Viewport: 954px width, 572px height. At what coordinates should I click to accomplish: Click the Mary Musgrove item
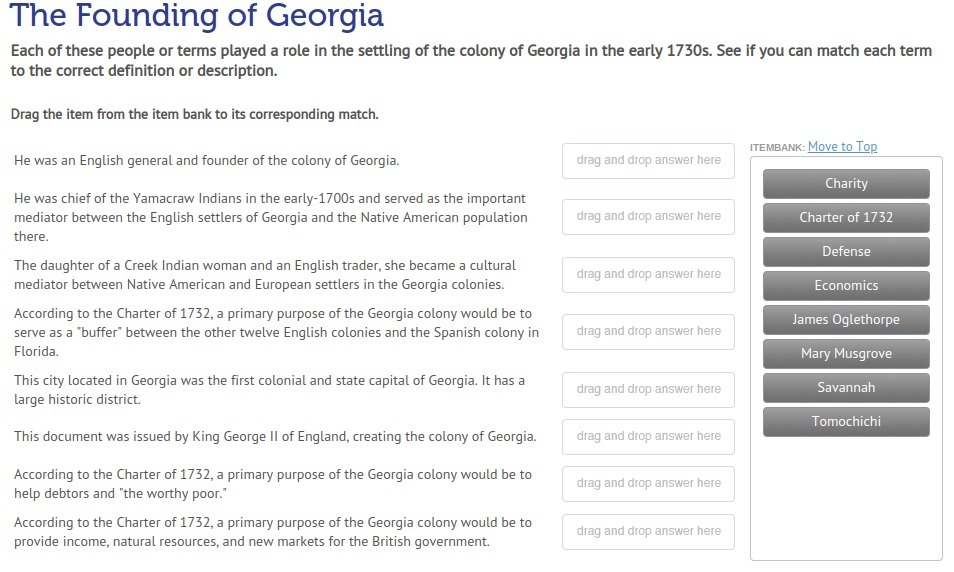[846, 354]
